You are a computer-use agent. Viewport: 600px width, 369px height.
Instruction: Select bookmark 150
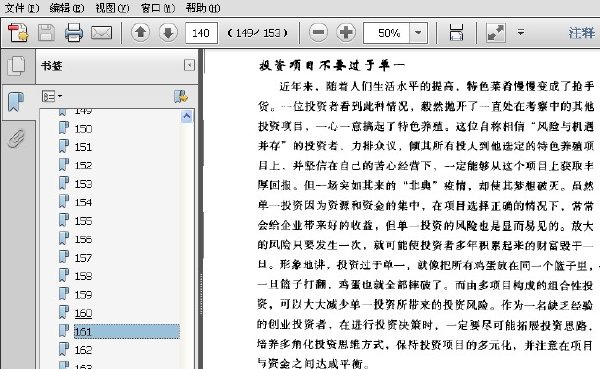83,129
